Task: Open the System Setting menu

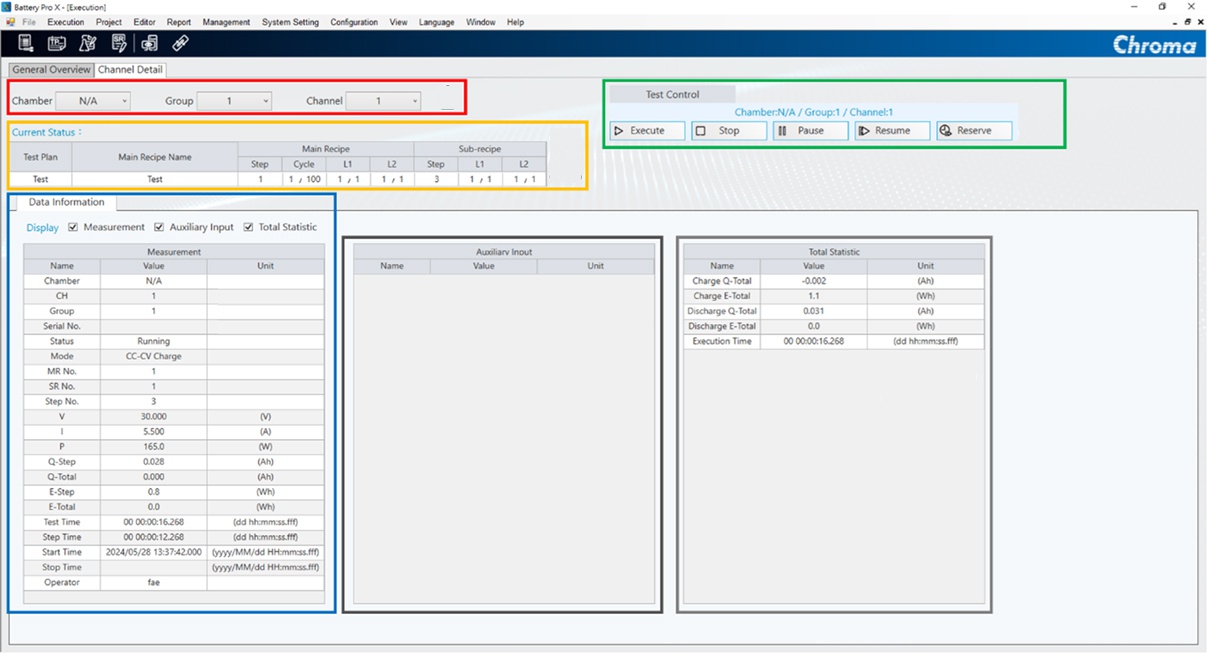Action: 290,22
